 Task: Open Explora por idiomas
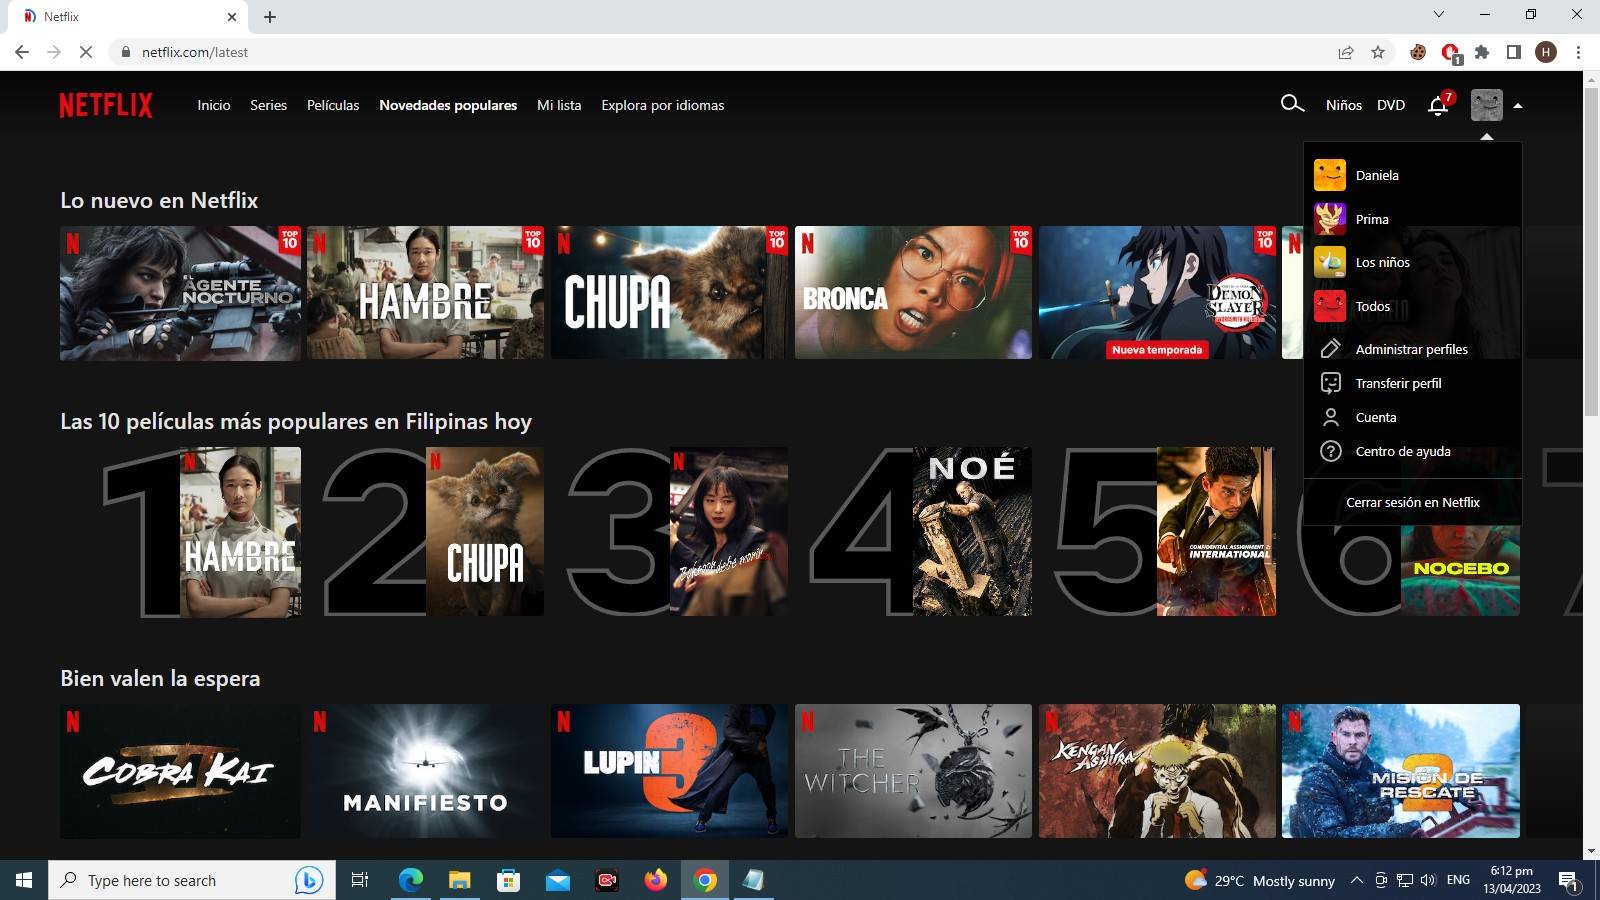(x=662, y=105)
